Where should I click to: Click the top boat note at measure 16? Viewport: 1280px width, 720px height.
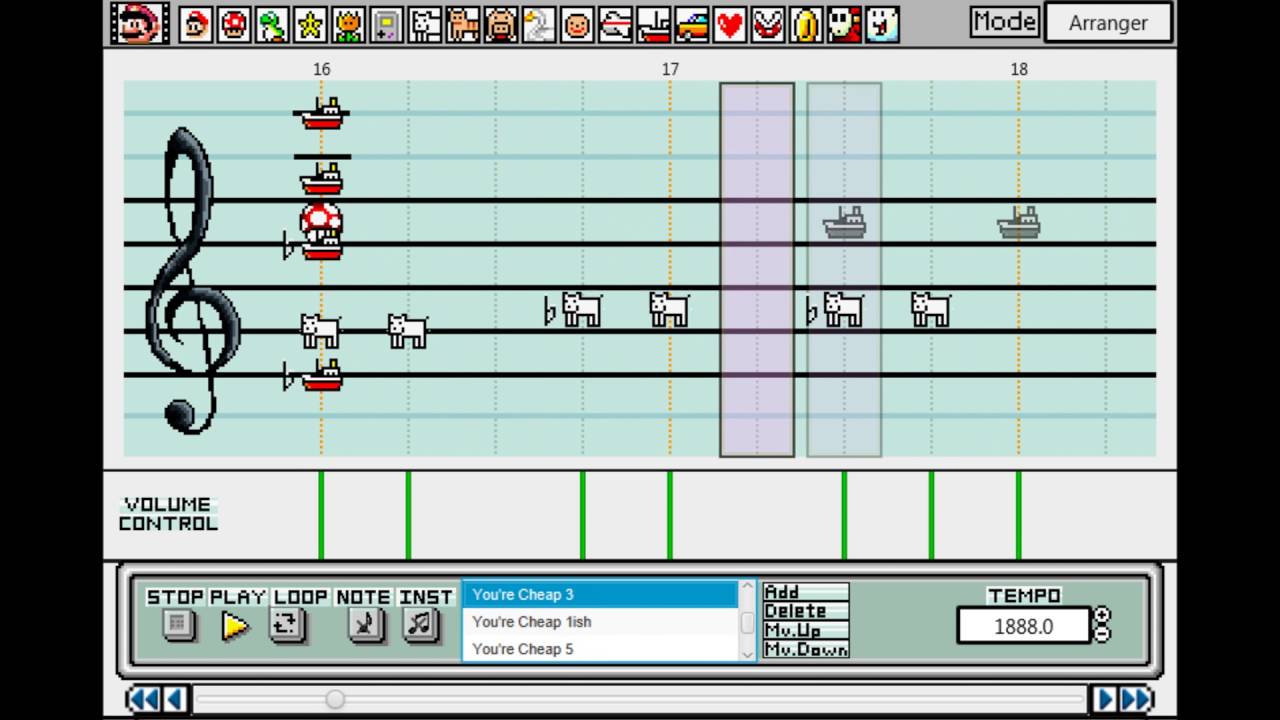(x=321, y=113)
